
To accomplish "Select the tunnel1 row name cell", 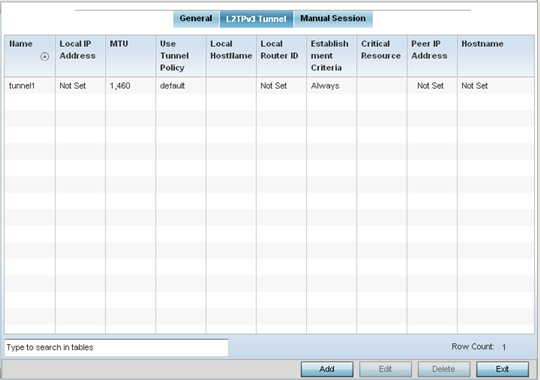I will point(30,86).
